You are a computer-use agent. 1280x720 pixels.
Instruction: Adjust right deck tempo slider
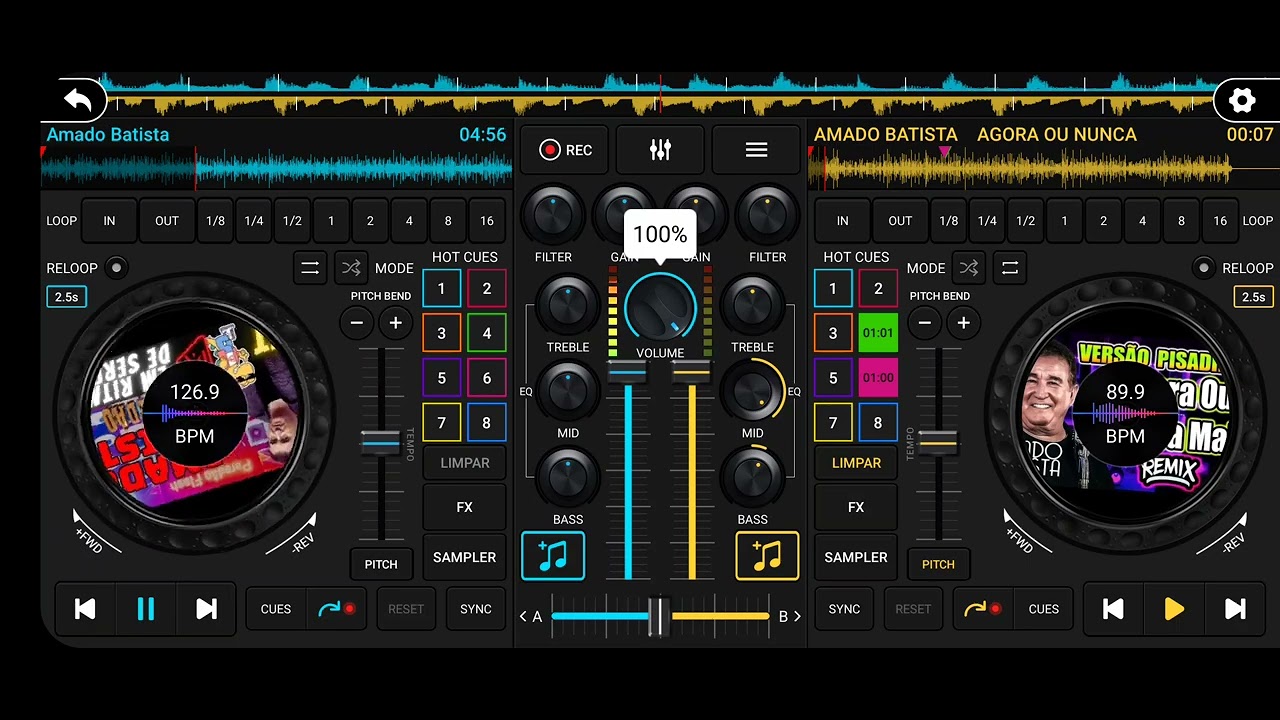pos(938,442)
